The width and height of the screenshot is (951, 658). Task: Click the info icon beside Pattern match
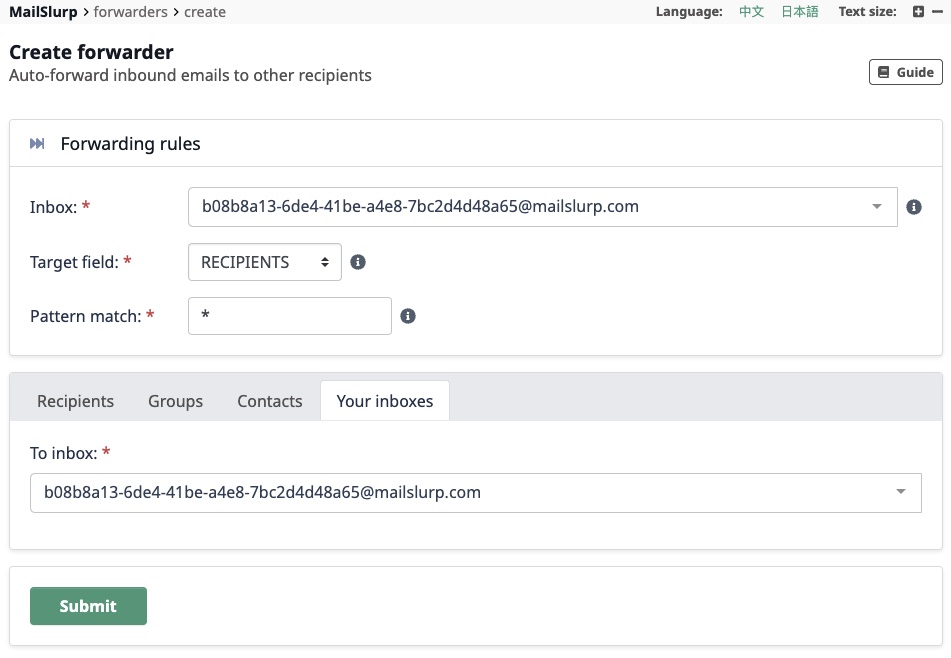click(x=408, y=316)
